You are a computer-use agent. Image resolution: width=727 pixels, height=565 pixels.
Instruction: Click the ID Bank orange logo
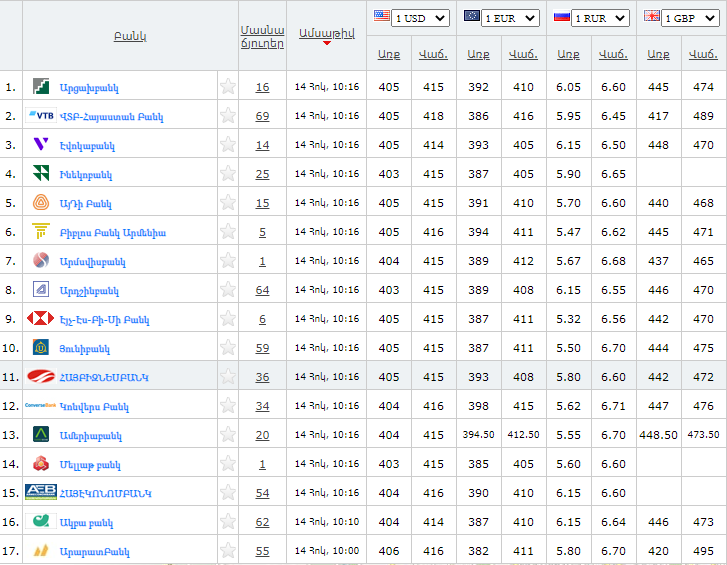(41, 203)
